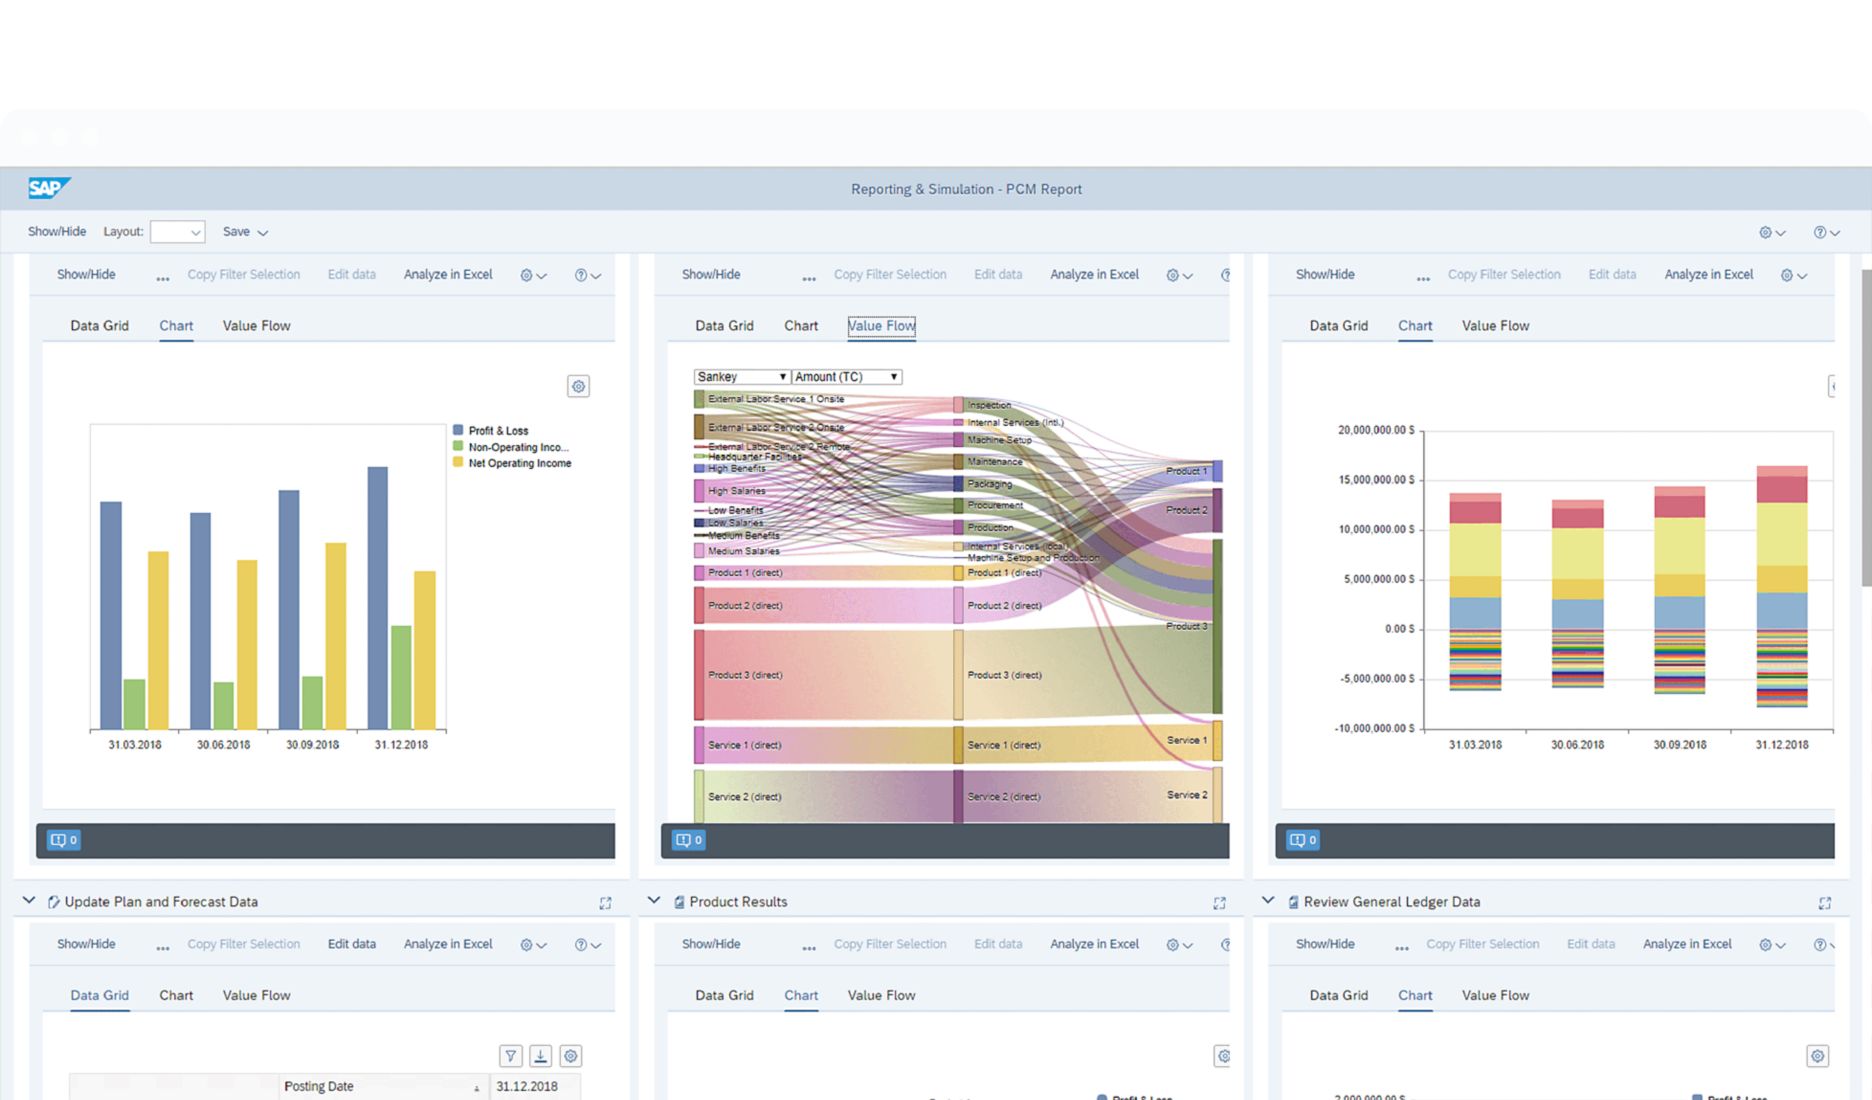
Task: Open the global settings gear in the top-right toolbar
Action: point(1768,231)
